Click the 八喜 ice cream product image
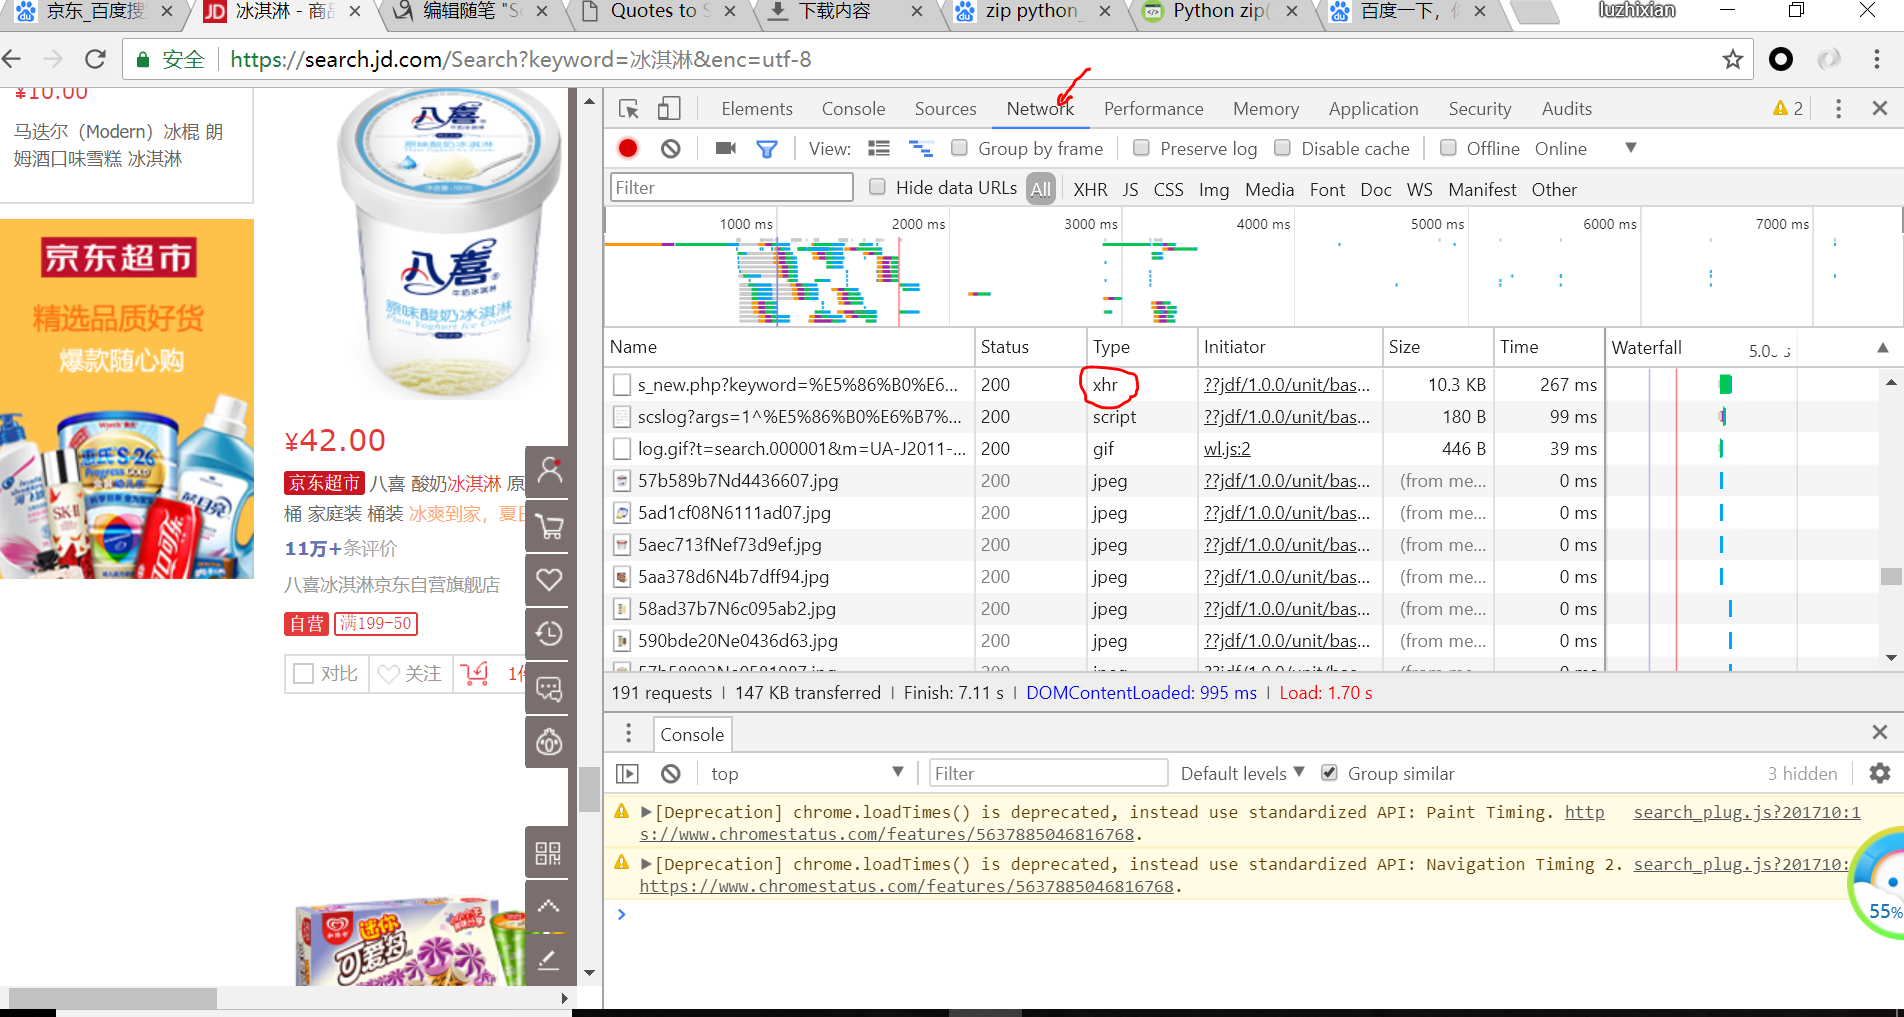 click(447, 244)
